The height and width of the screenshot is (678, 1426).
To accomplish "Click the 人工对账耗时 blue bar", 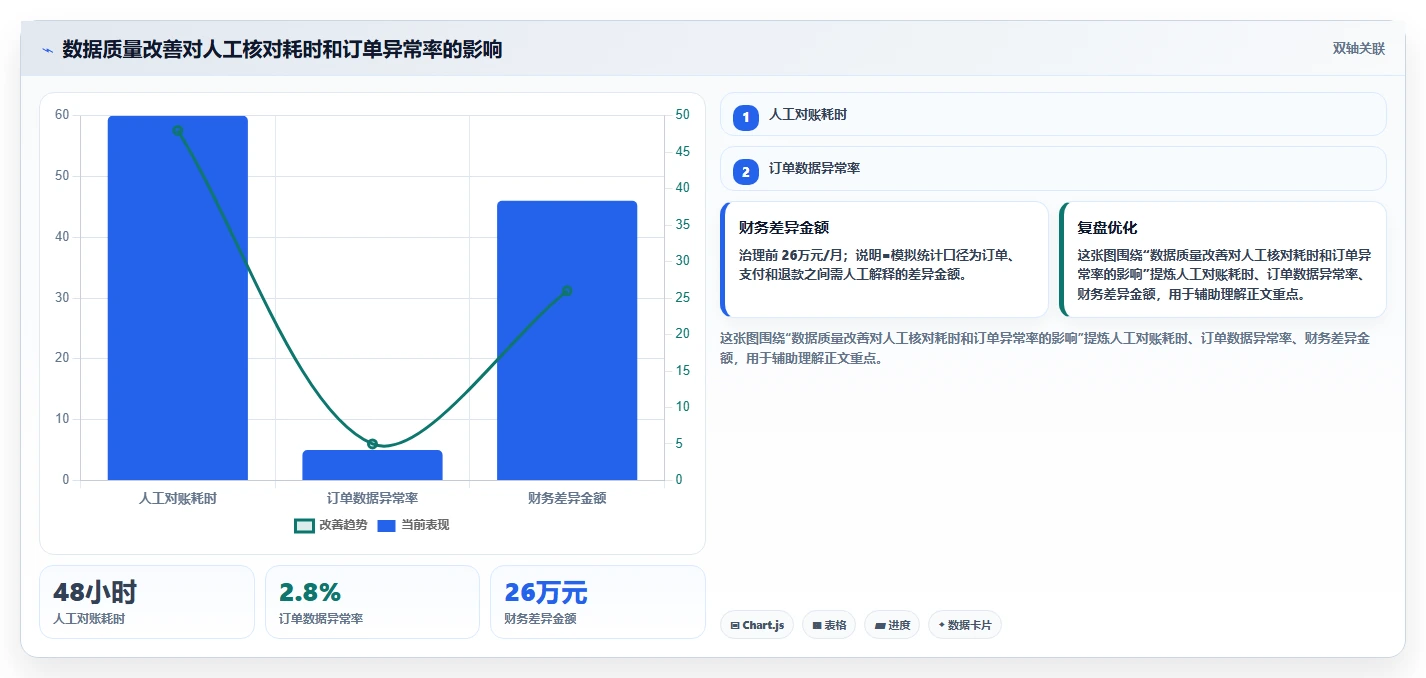I will click(x=178, y=298).
